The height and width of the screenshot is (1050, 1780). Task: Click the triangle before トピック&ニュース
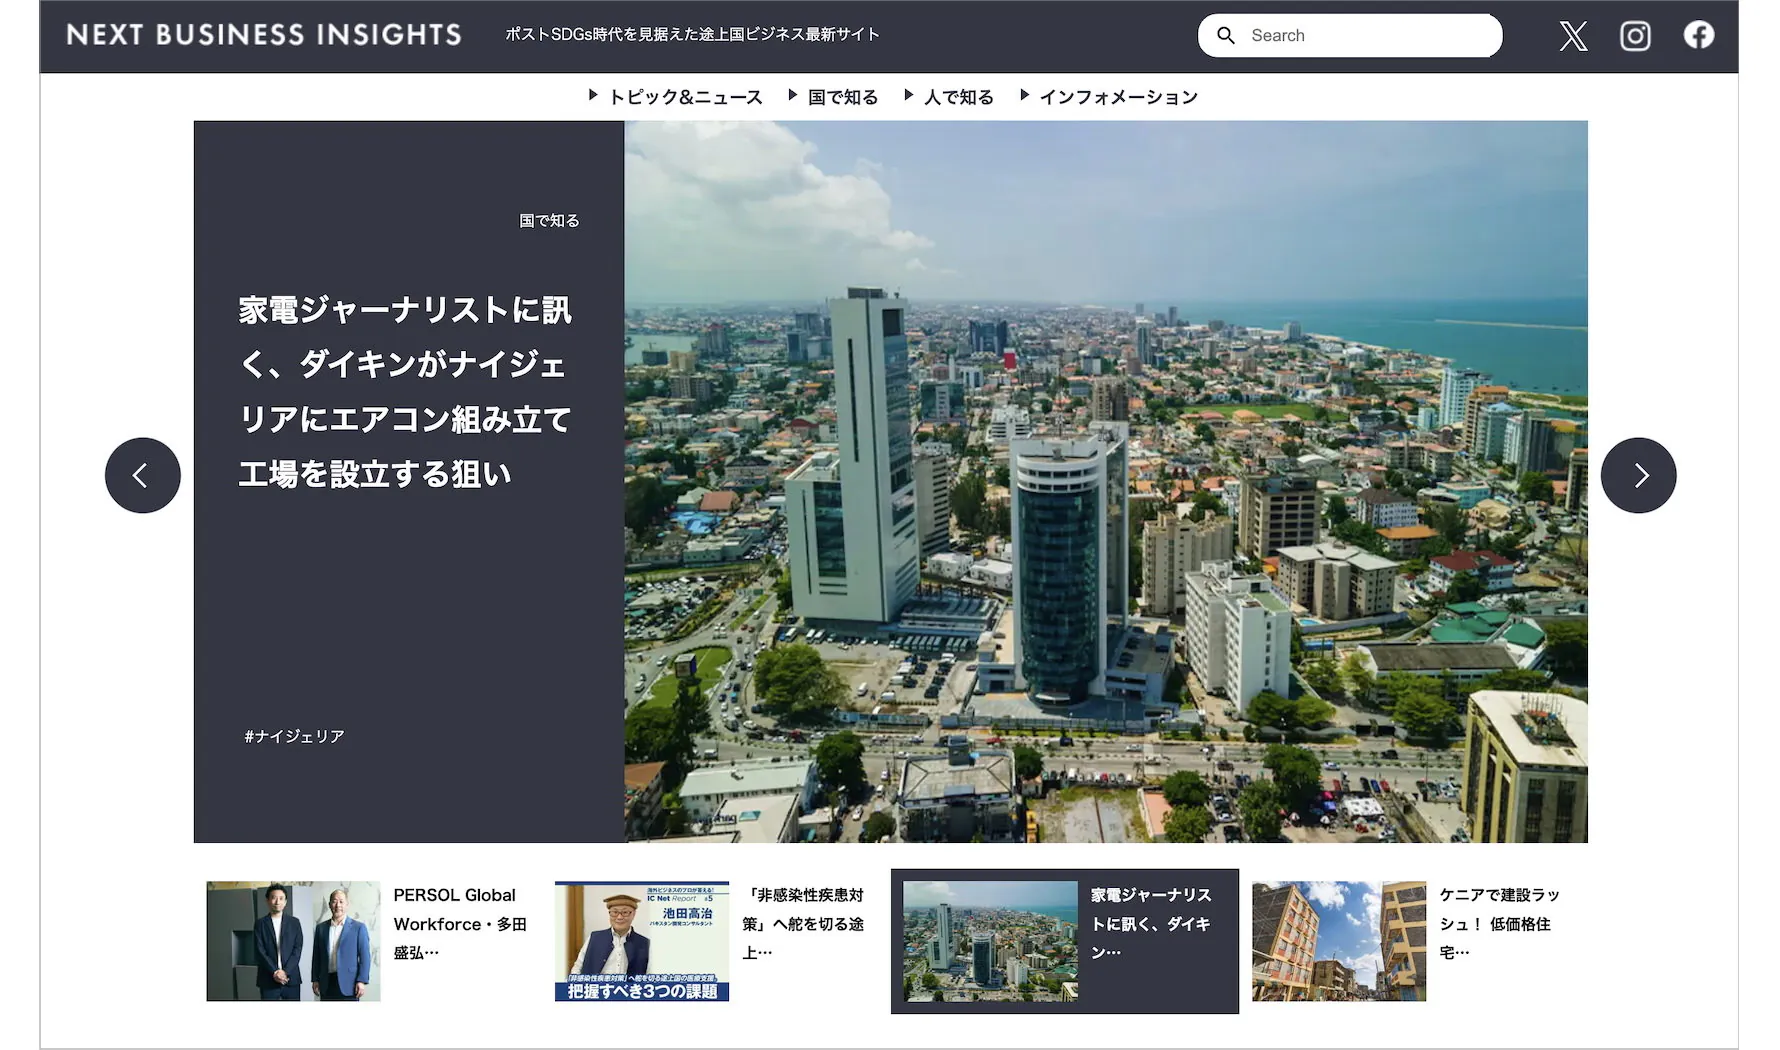(593, 95)
